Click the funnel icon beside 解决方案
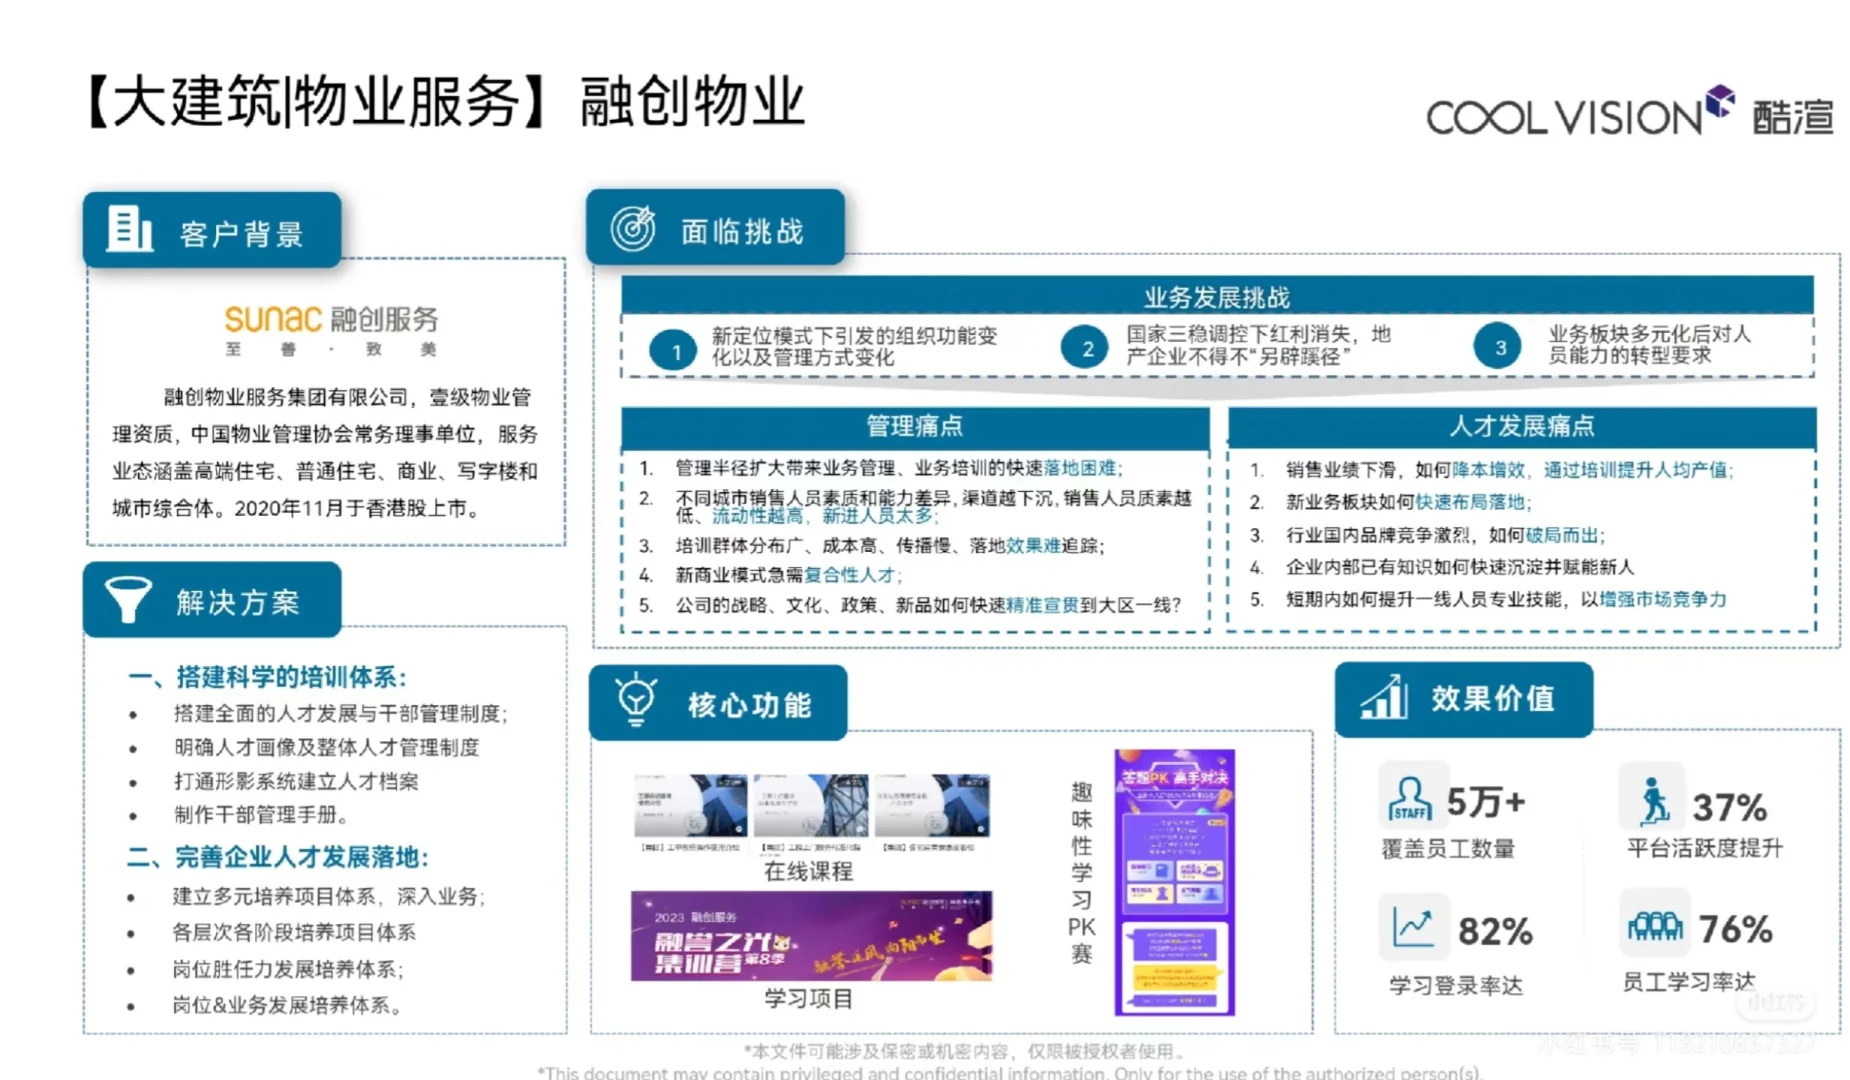The width and height of the screenshot is (1850, 1080). pos(128,599)
